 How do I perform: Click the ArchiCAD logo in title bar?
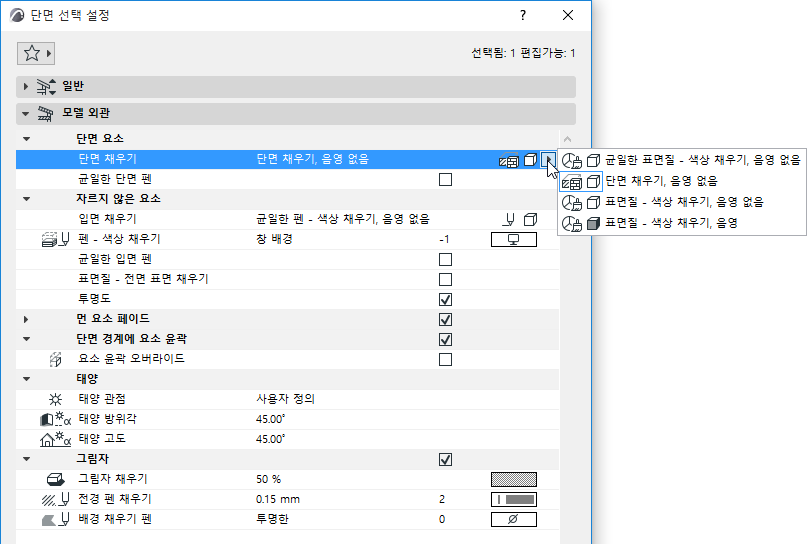point(17,15)
